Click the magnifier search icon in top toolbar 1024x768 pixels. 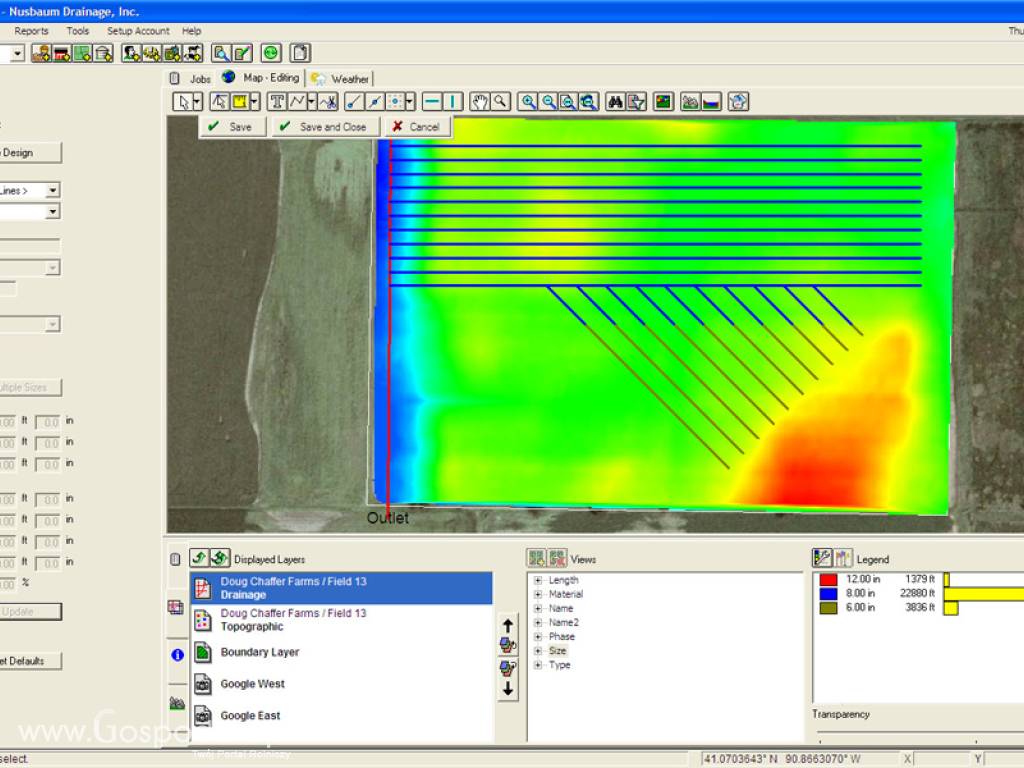click(x=221, y=53)
